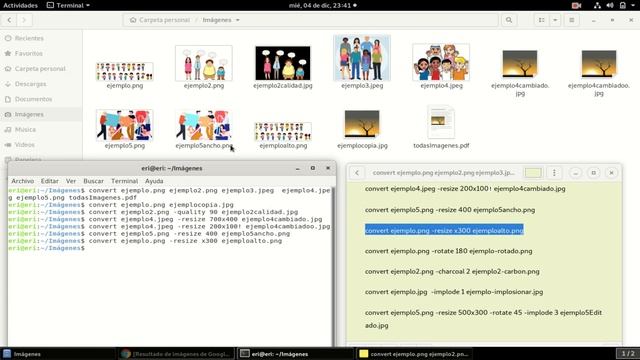Open Buscar menu in terminal

coord(93,181)
